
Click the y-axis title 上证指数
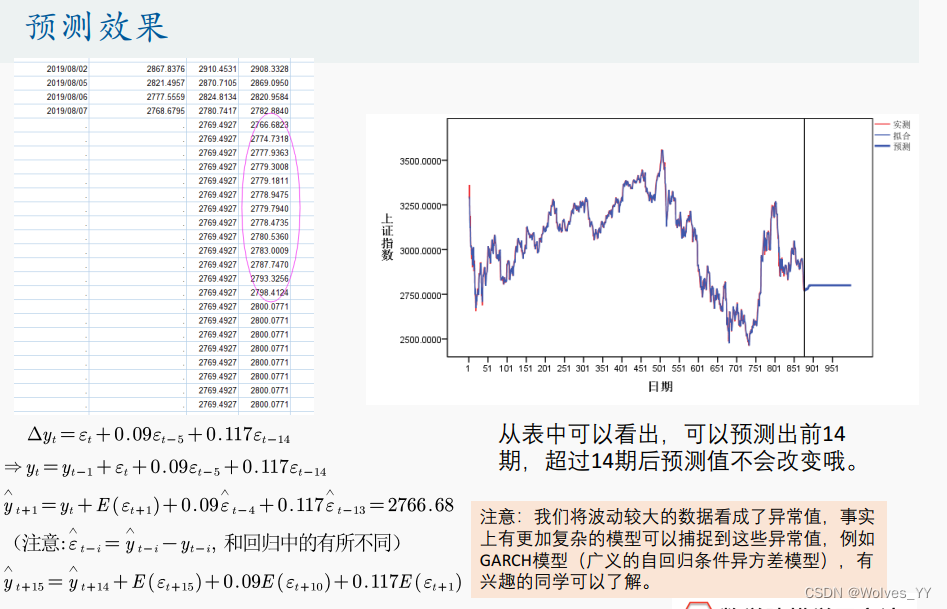(387, 237)
